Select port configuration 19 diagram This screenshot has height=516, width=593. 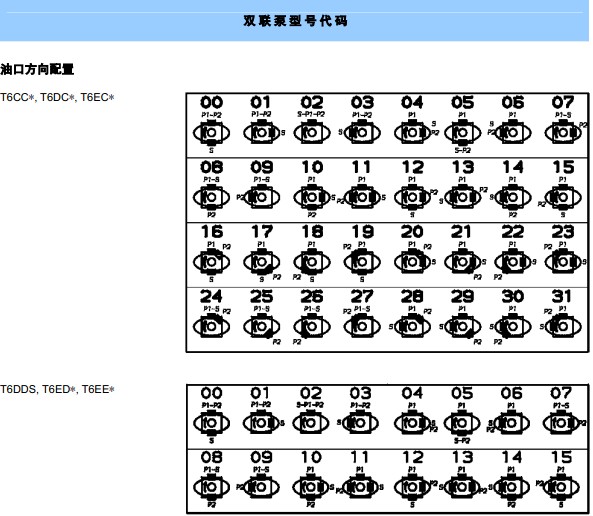362,261
